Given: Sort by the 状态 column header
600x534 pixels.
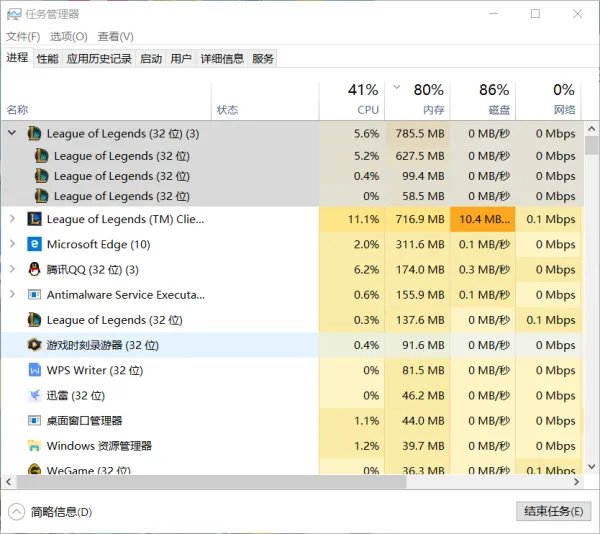Looking at the screenshot, I should click(265, 101).
